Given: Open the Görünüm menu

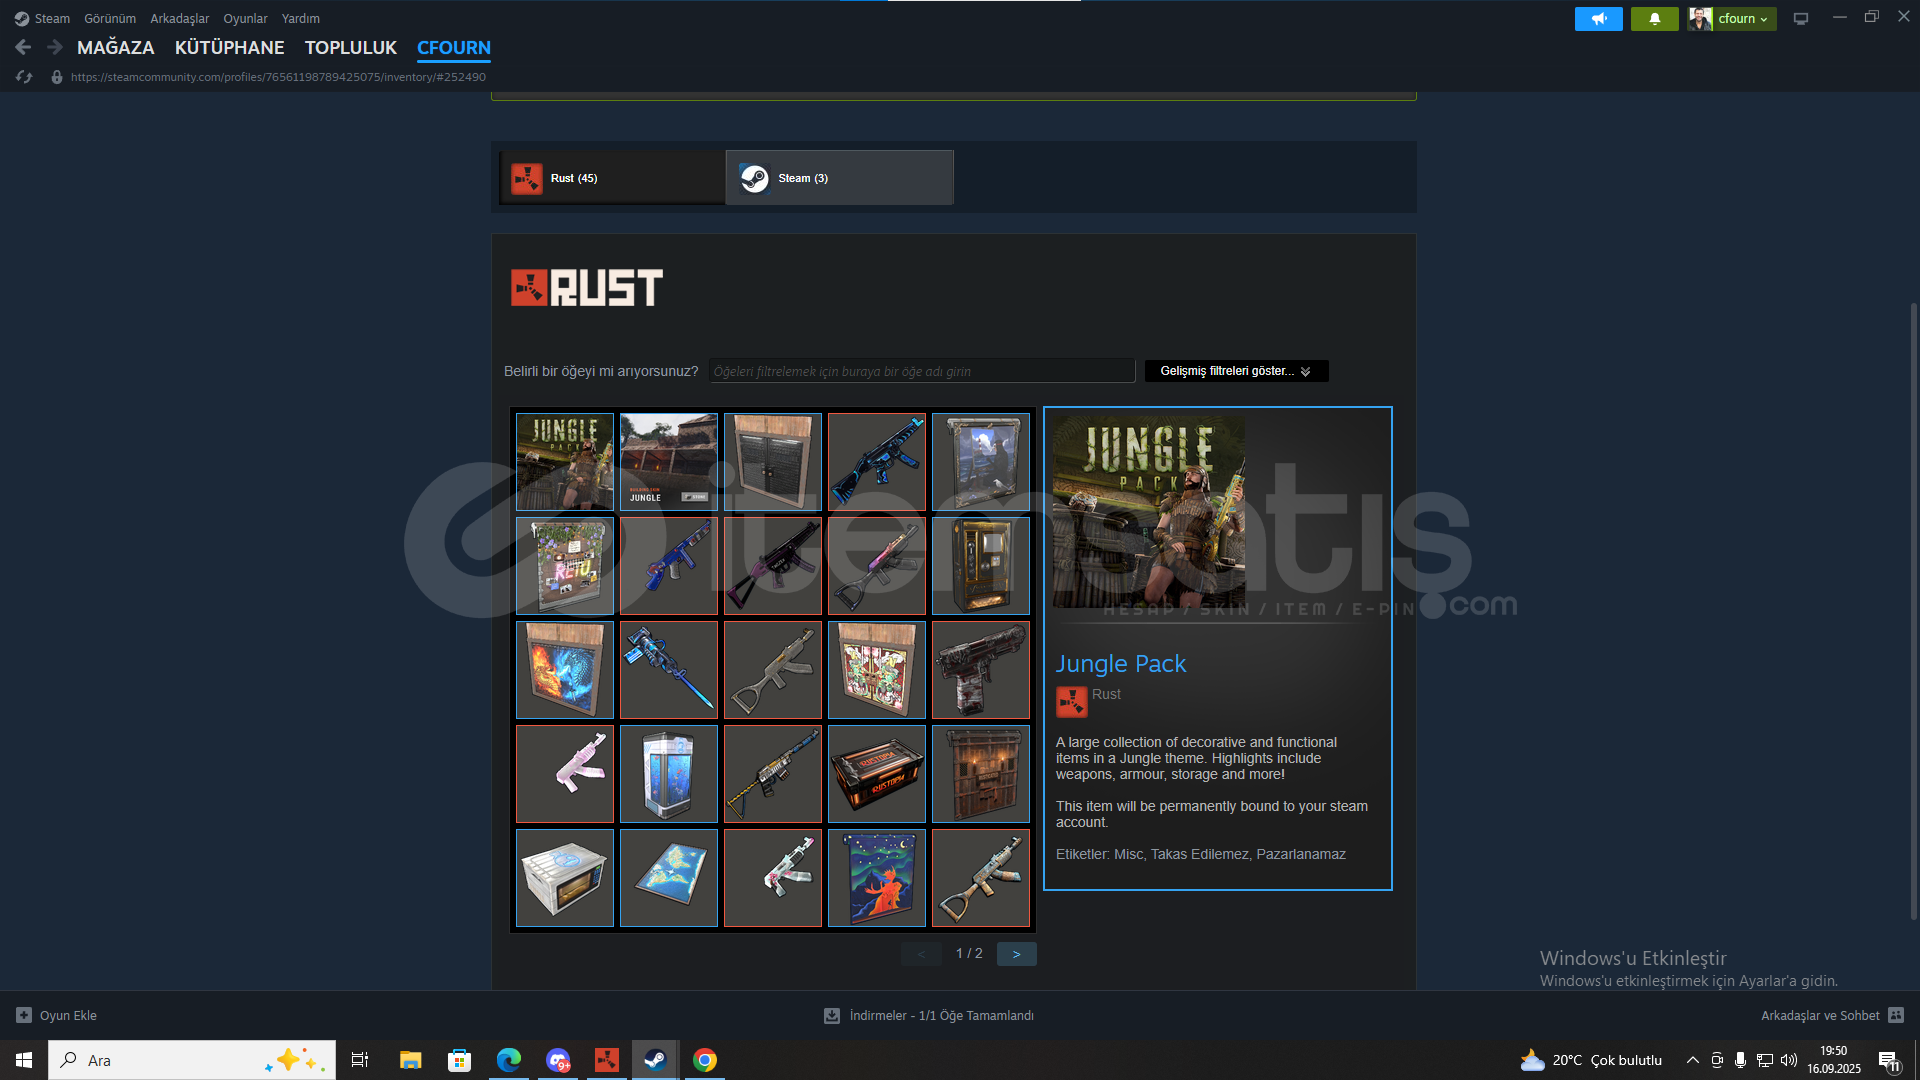Looking at the screenshot, I should [110, 19].
